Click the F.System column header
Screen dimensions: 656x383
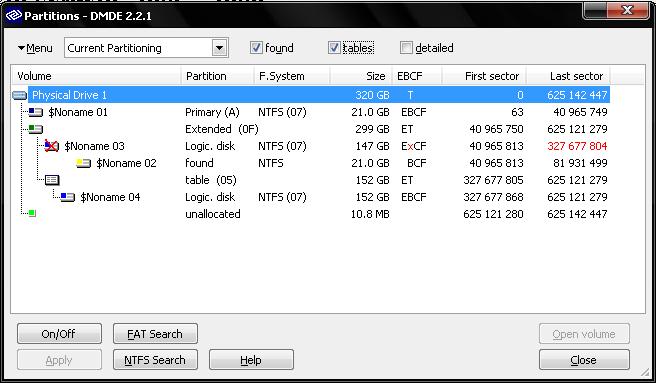(292, 76)
